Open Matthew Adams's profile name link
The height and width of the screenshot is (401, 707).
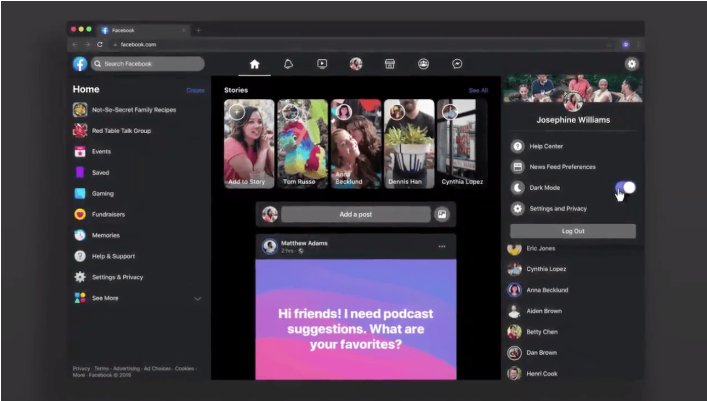(x=304, y=243)
